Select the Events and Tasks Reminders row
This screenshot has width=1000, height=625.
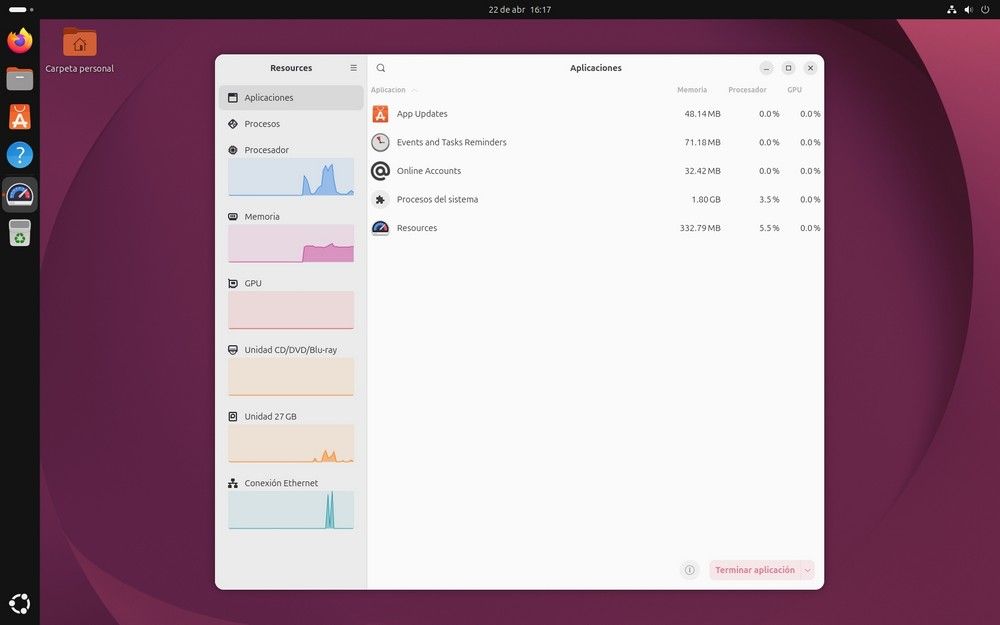point(596,142)
